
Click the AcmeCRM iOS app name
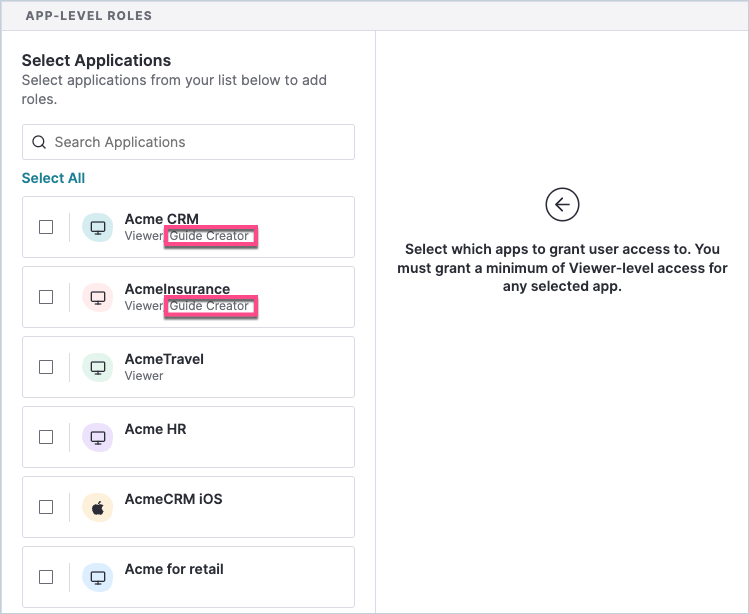(173, 499)
